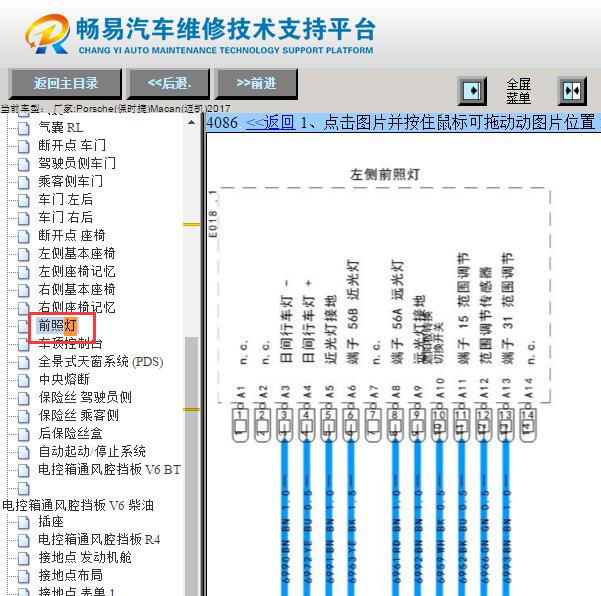Follow the <<返回 link above the diagram
Screen dimensions: 601x596
271,123
